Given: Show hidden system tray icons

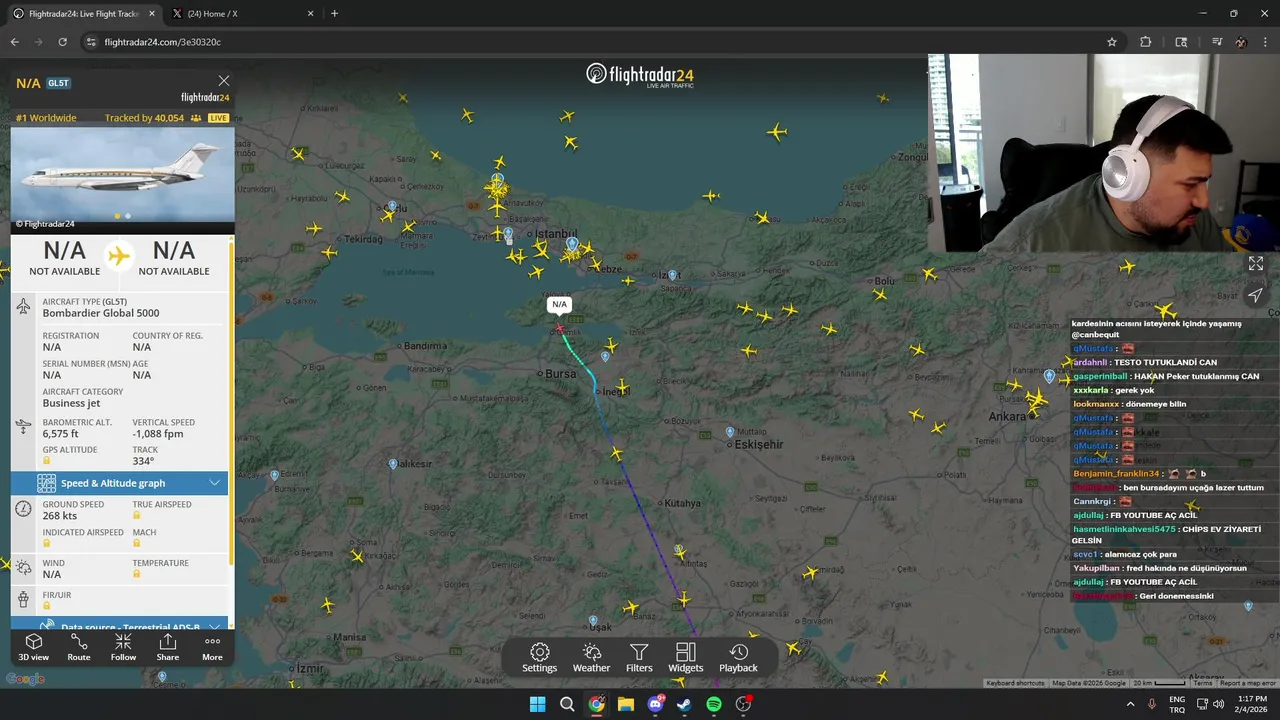Looking at the screenshot, I should [1131, 704].
